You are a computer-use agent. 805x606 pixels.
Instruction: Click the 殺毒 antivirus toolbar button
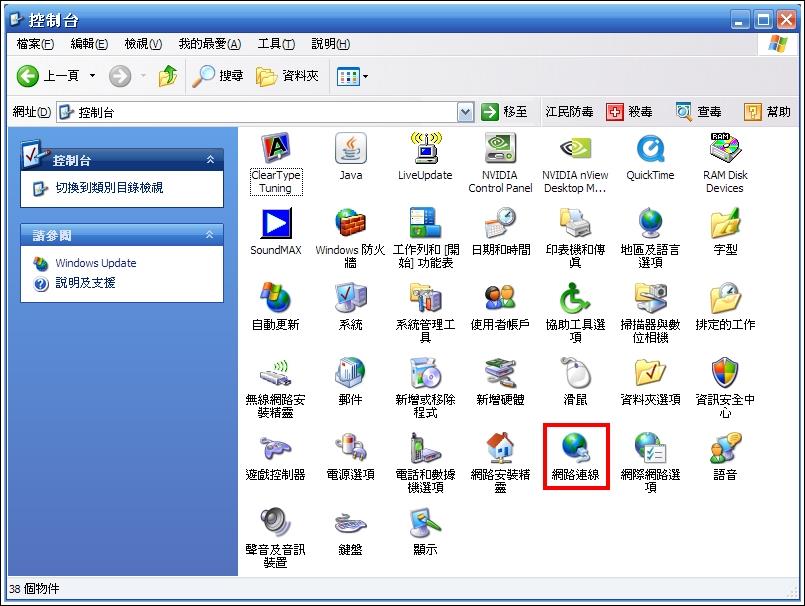629,112
